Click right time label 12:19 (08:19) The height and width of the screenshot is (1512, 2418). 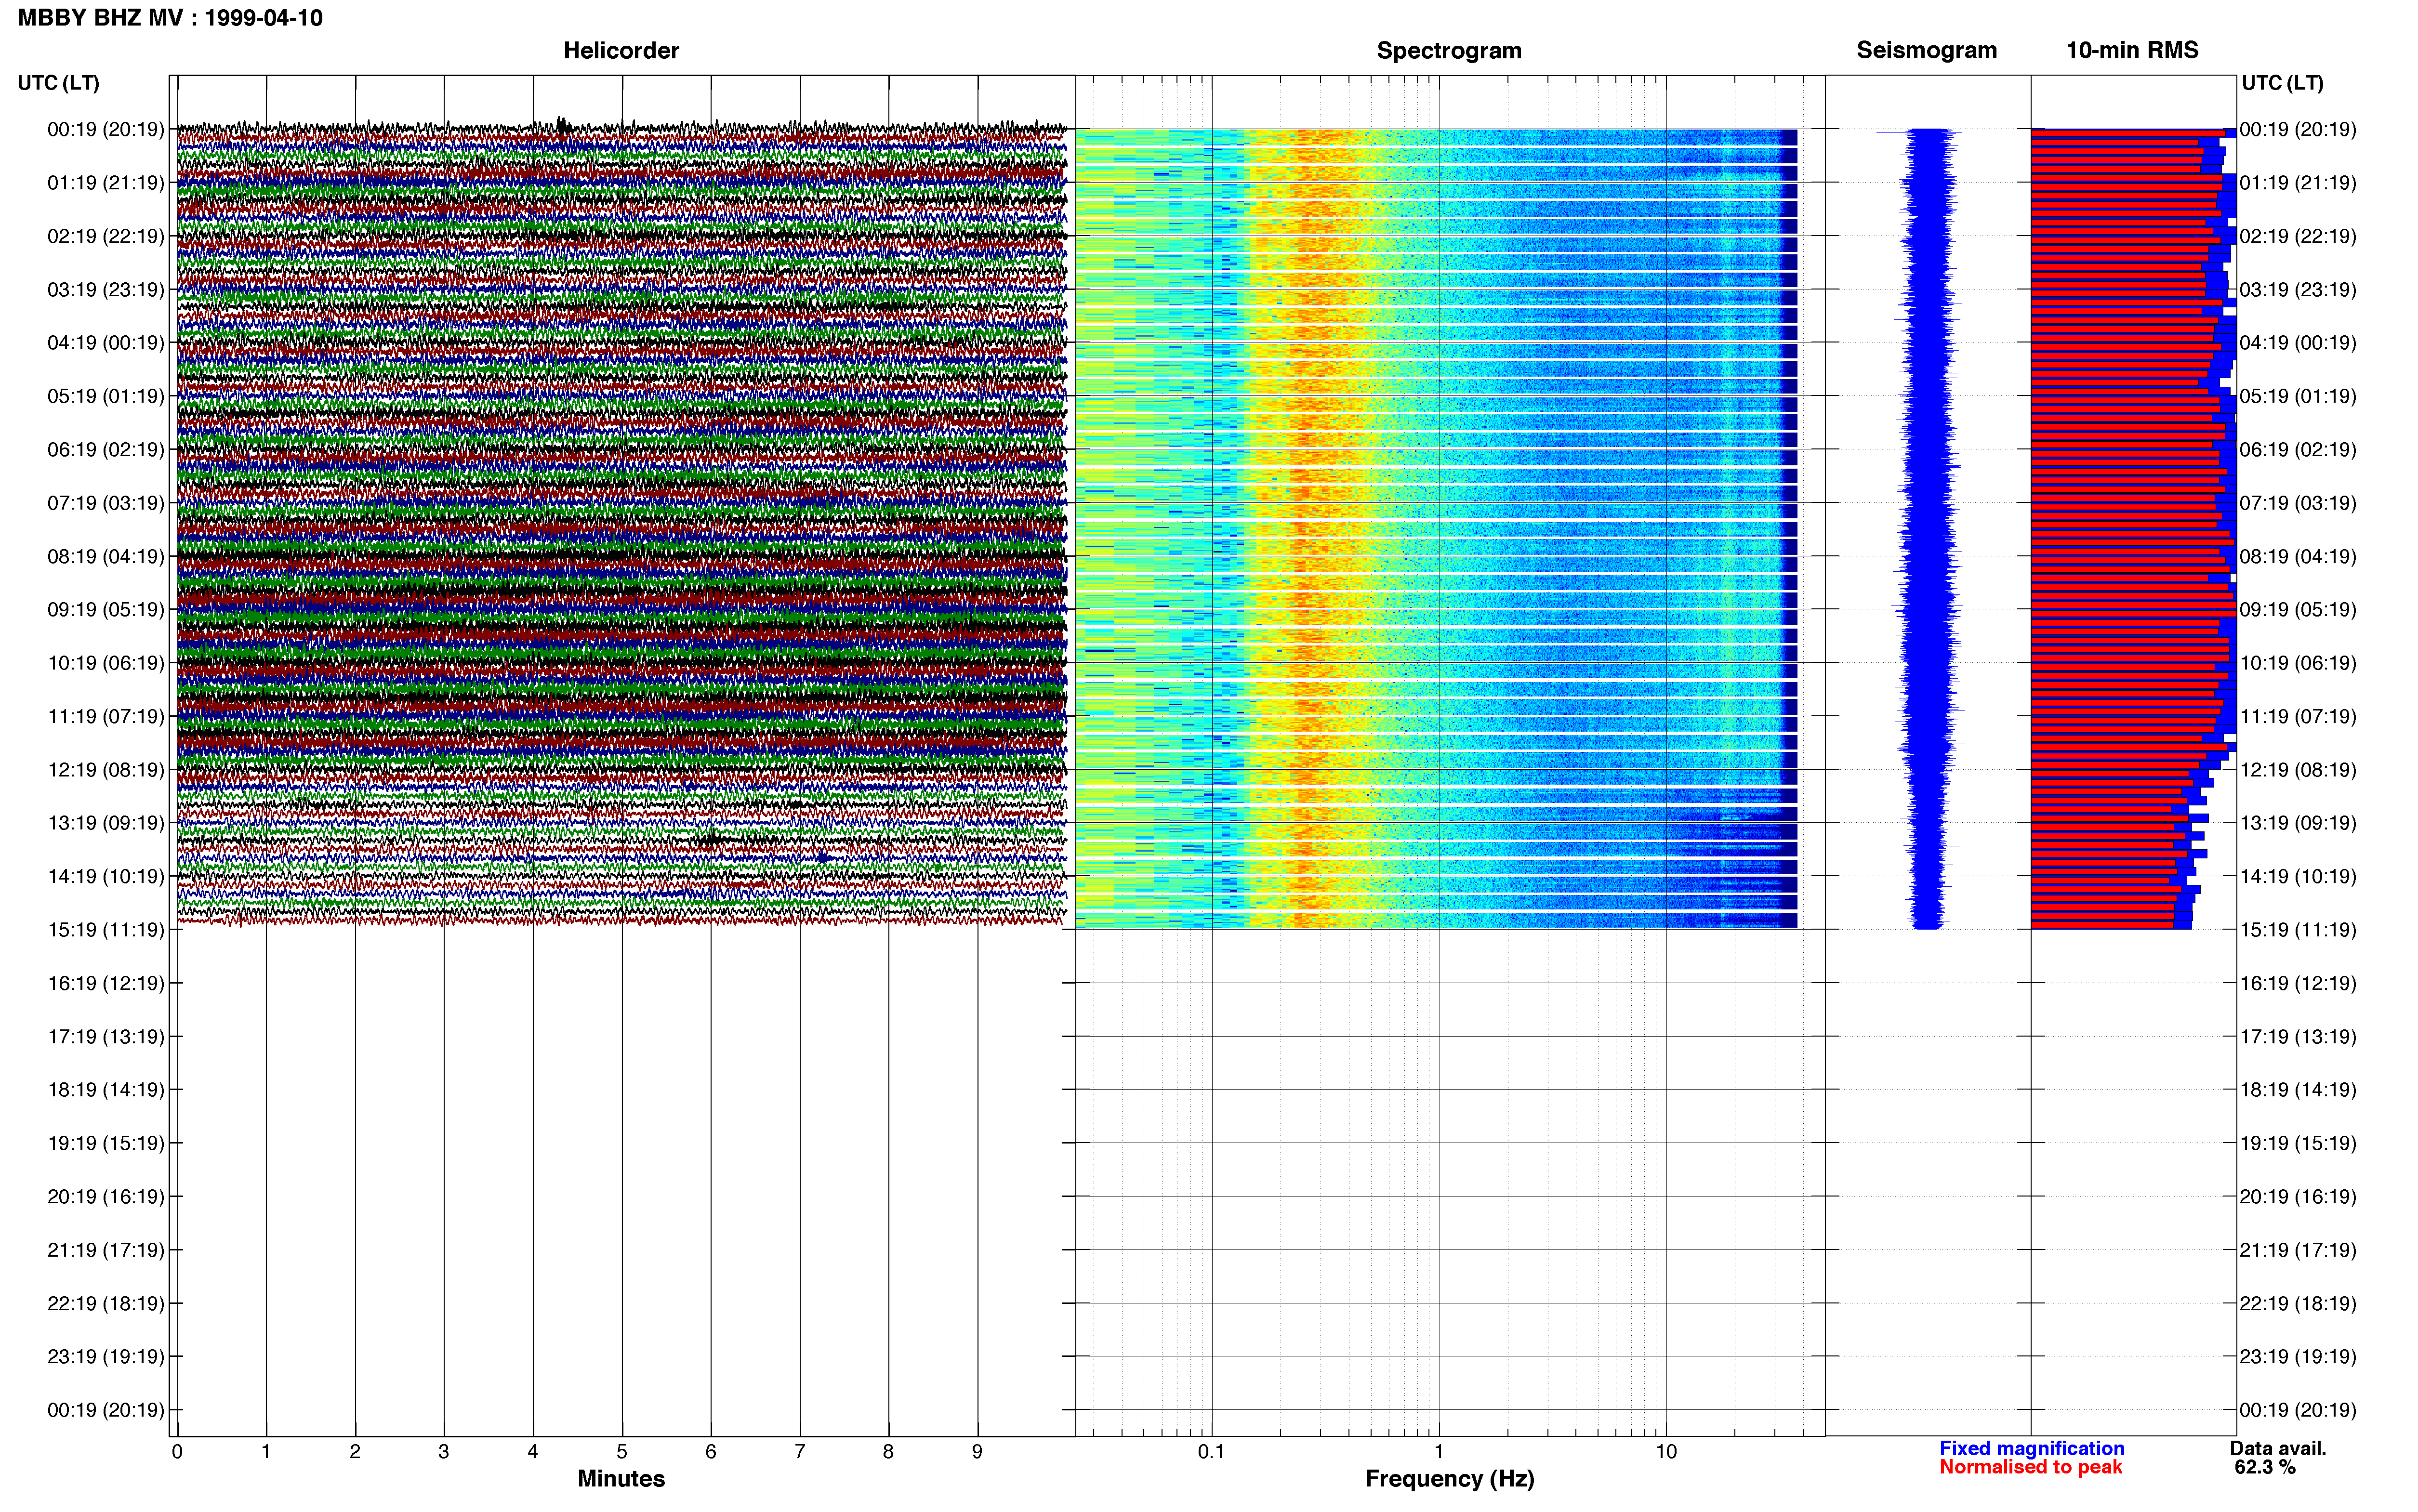(2298, 770)
